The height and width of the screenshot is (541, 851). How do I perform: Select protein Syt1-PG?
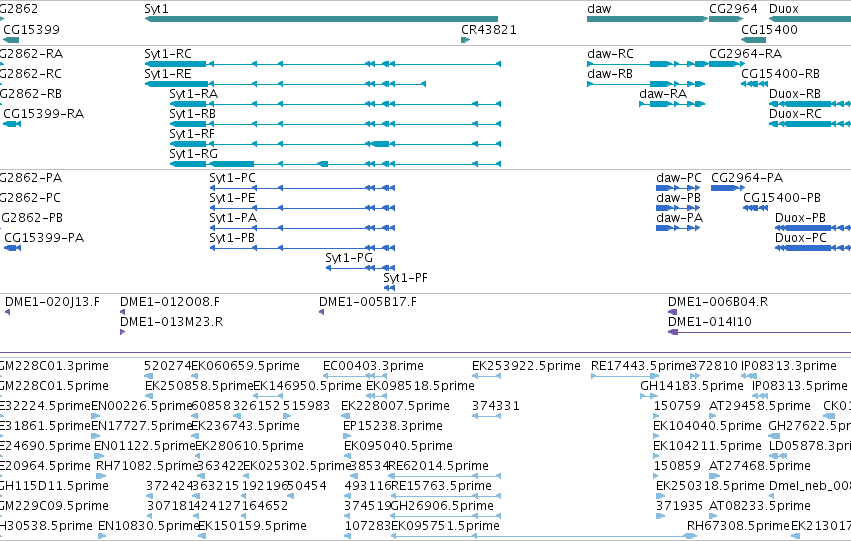click(360, 268)
